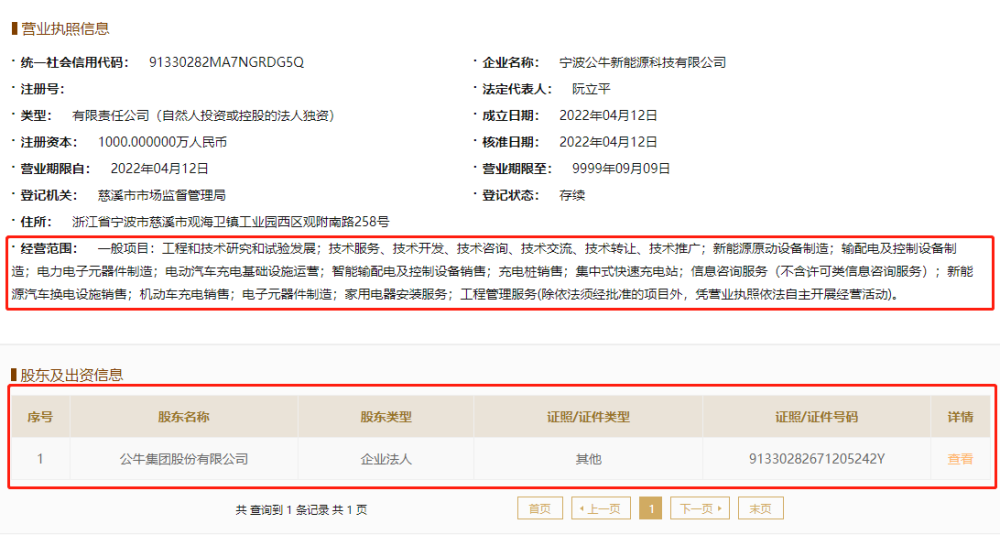The width and height of the screenshot is (1000, 535).
Task: Select page number 1 in pagination
Action: (x=651, y=508)
